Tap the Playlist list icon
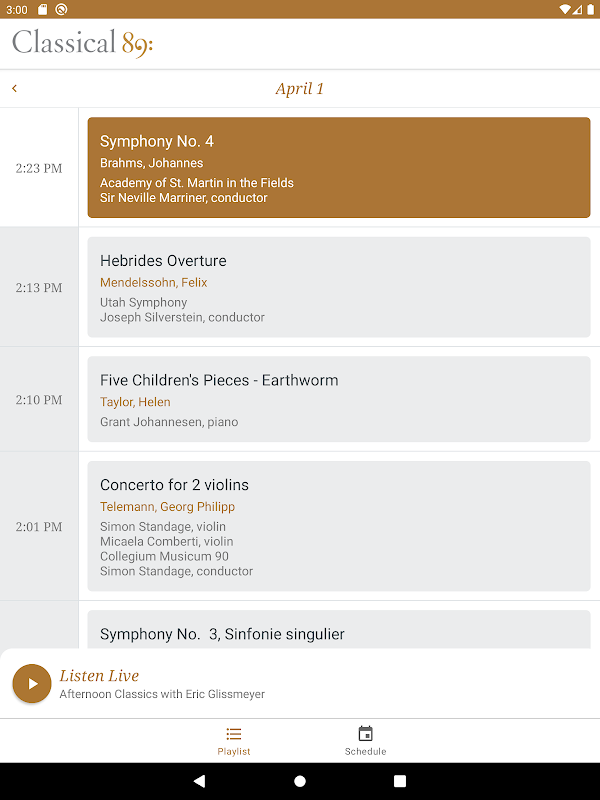 point(234,734)
